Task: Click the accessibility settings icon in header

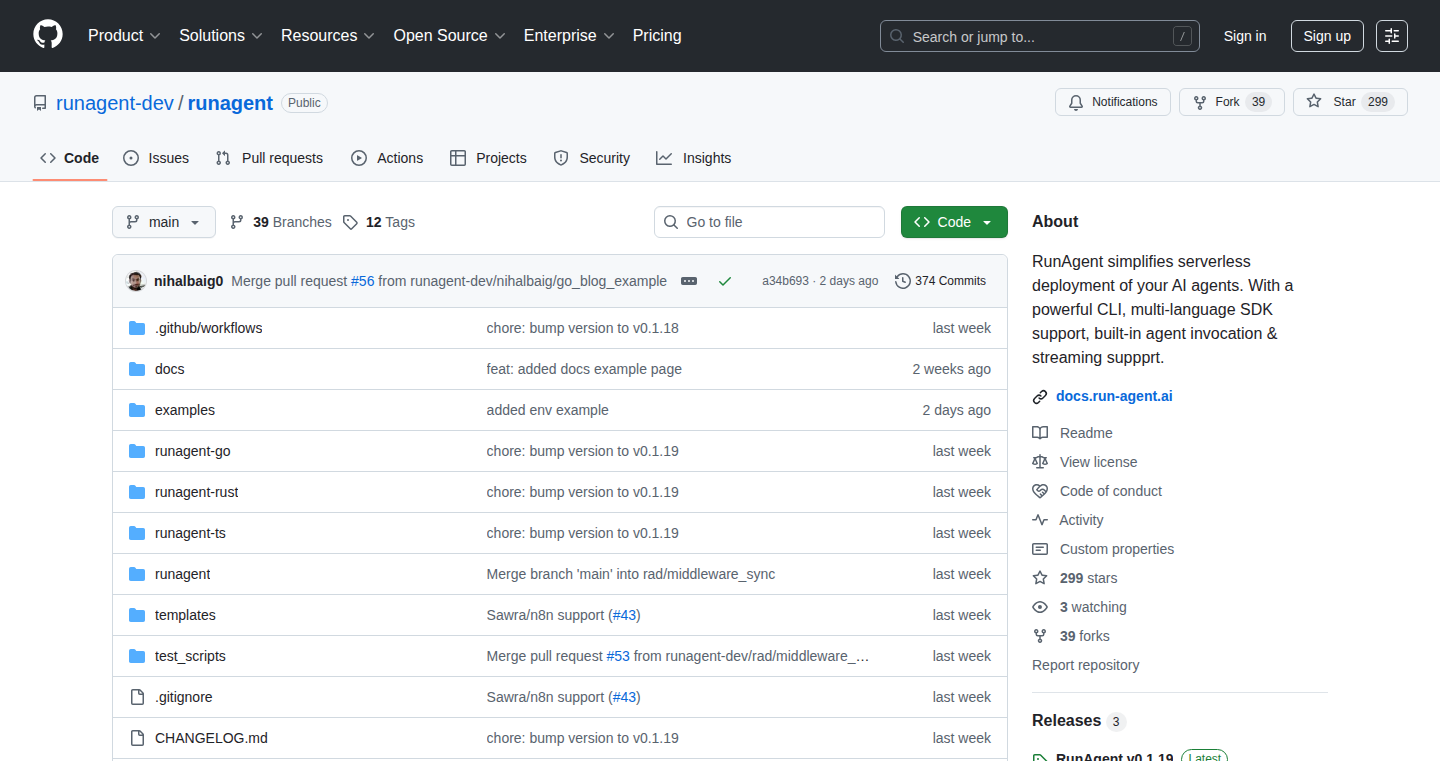Action: (1392, 36)
